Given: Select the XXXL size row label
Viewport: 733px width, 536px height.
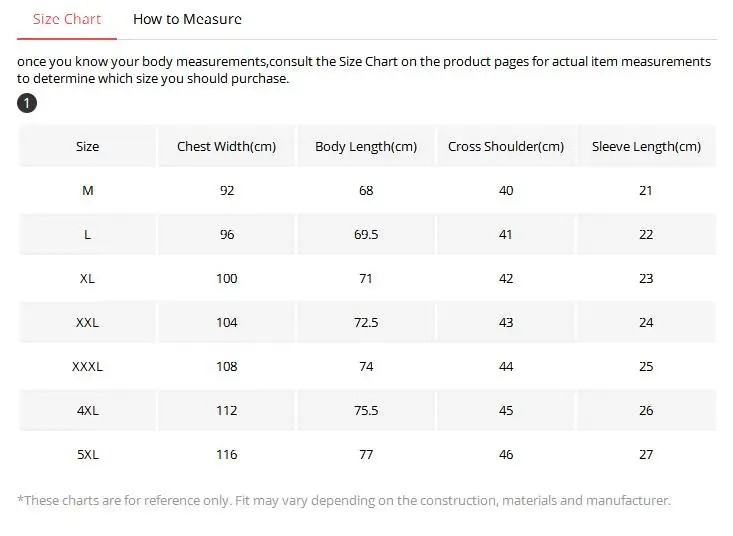Looking at the screenshot, I should (88, 366).
